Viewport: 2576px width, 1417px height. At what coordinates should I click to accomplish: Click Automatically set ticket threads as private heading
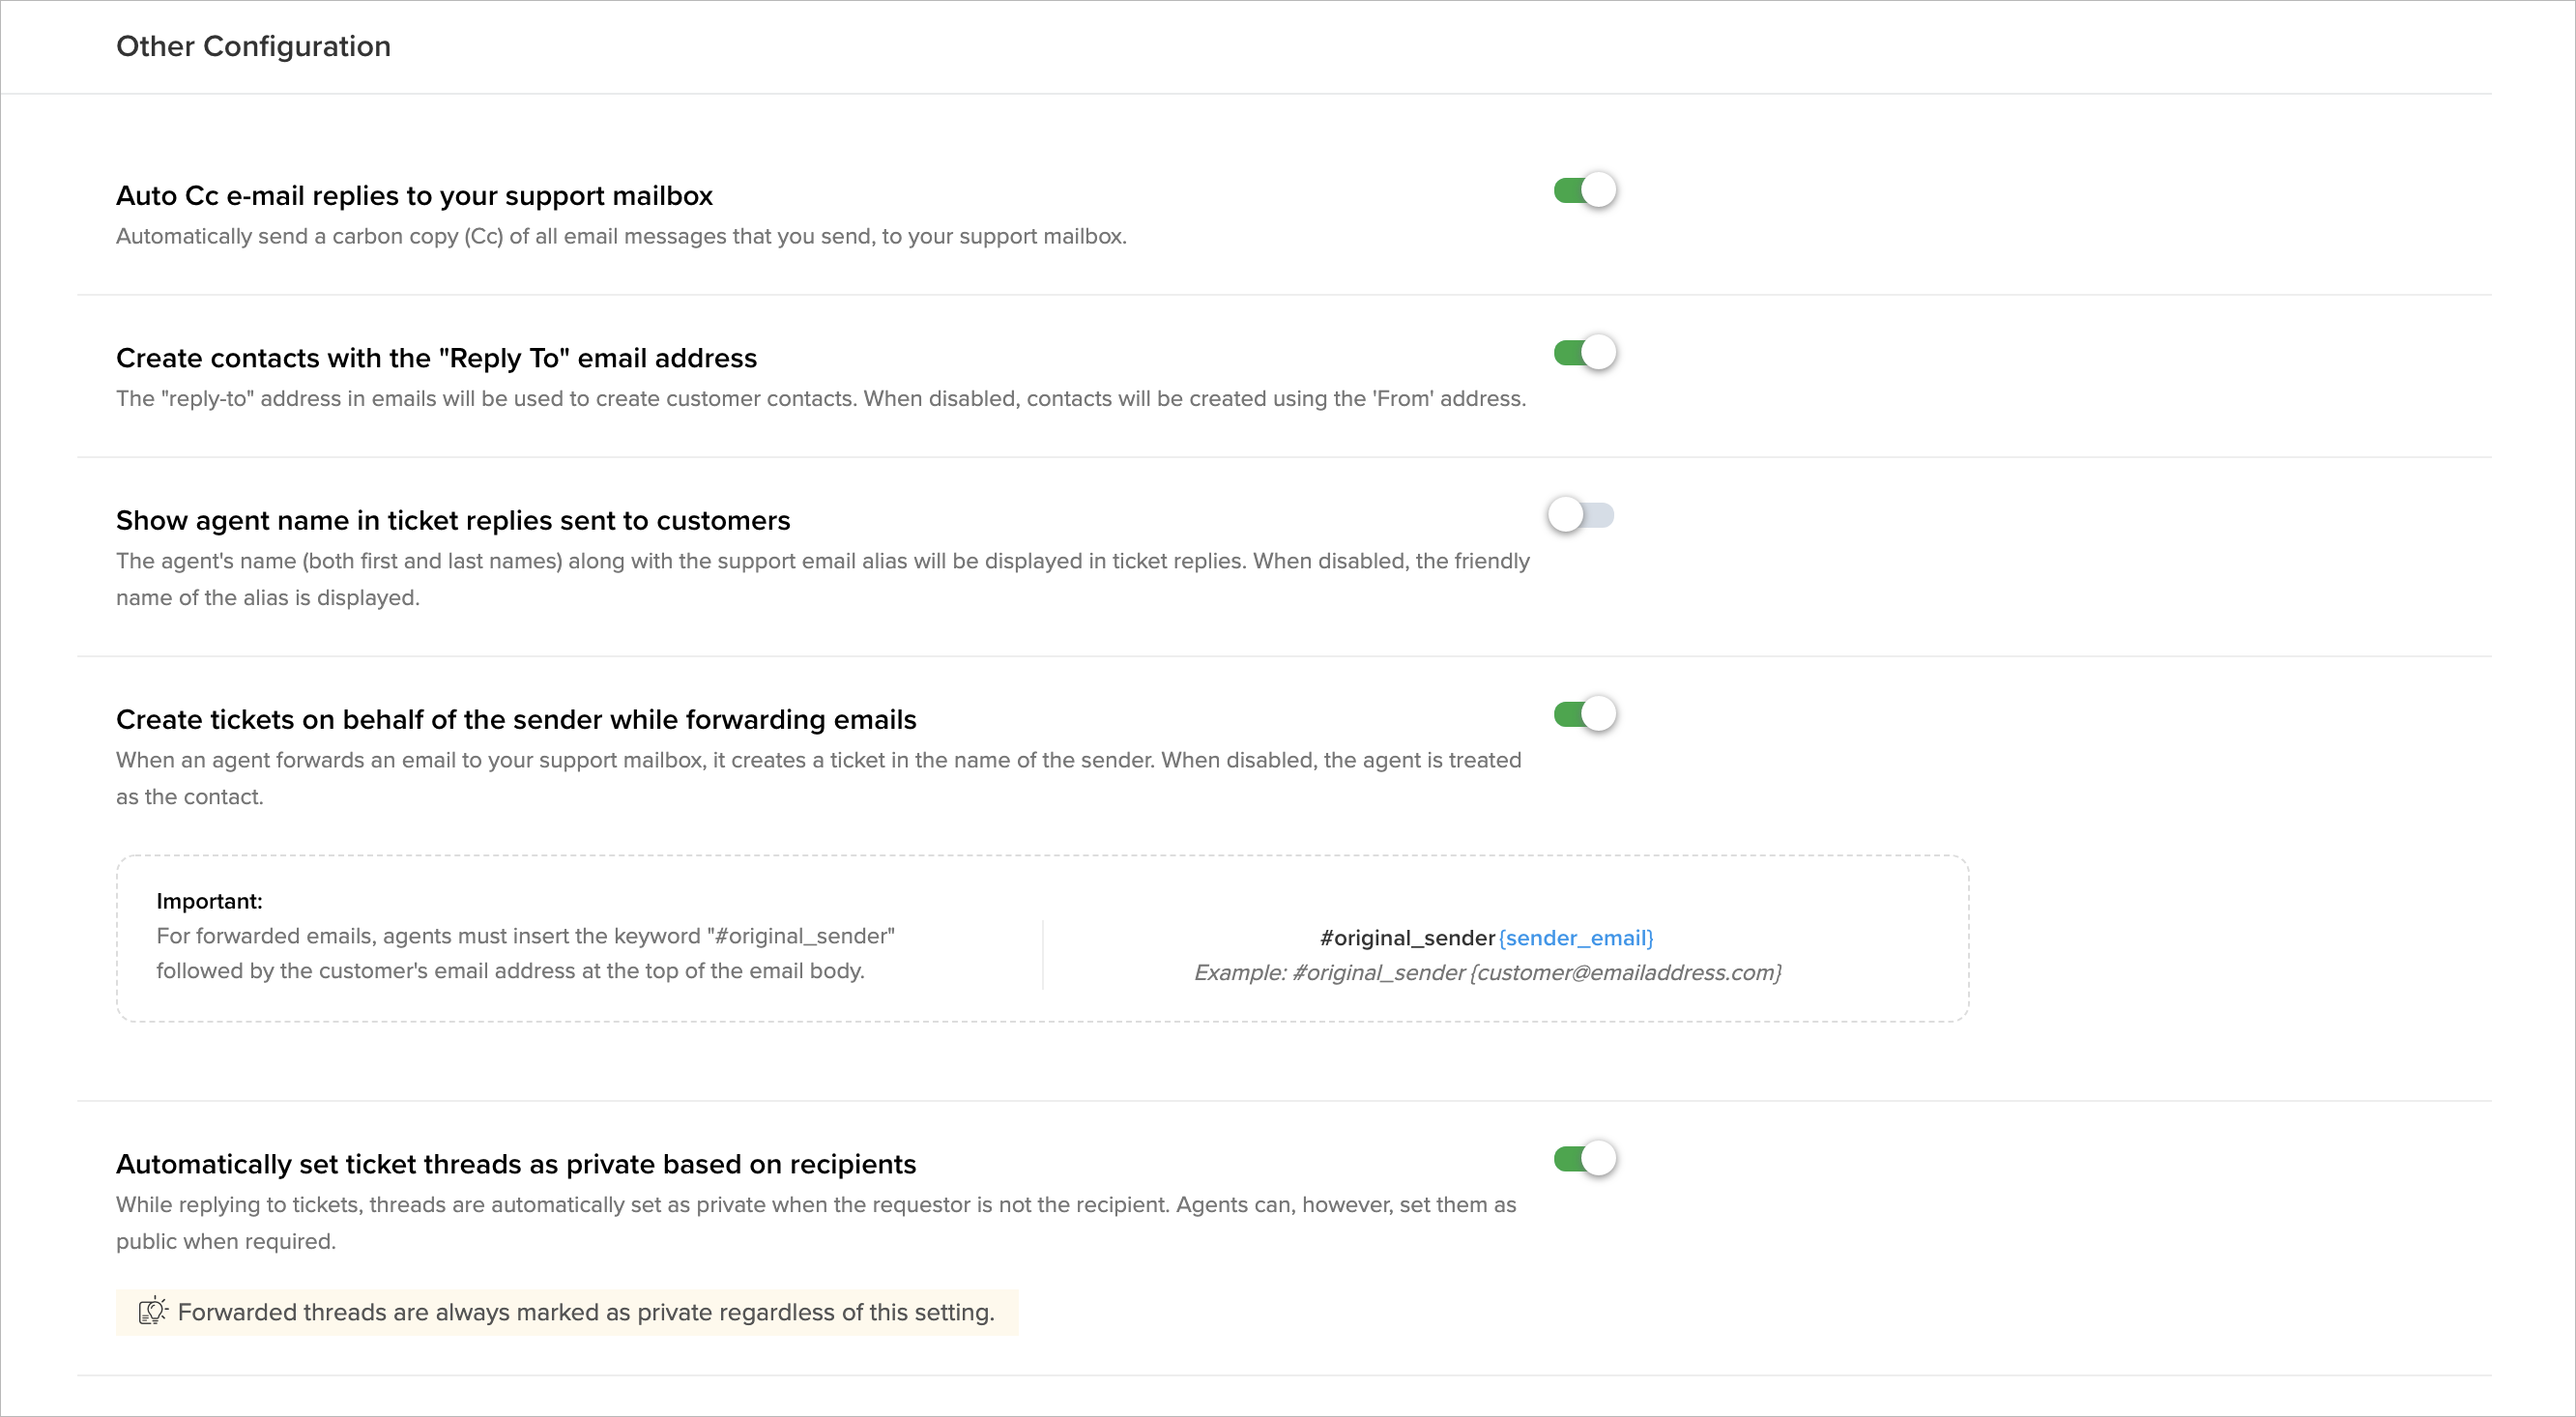click(516, 1165)
